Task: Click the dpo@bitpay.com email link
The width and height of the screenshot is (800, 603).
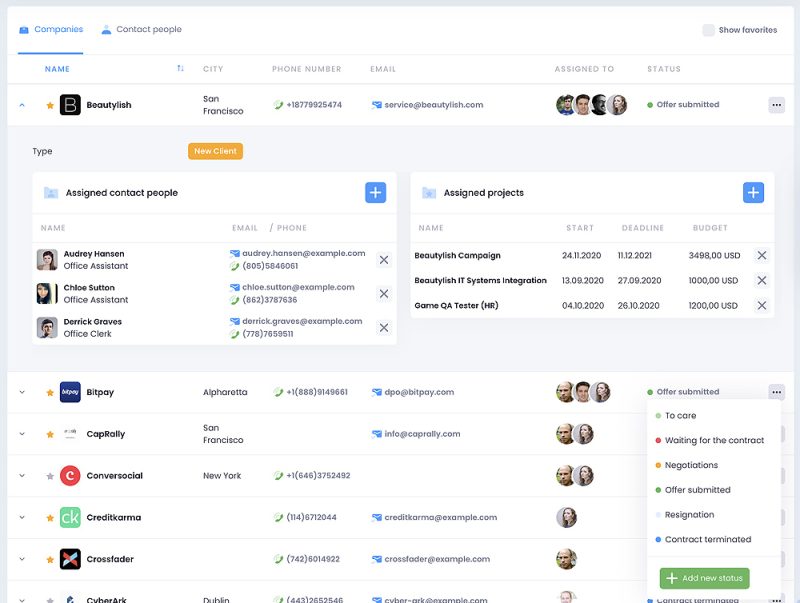Action: pos(419,392)
